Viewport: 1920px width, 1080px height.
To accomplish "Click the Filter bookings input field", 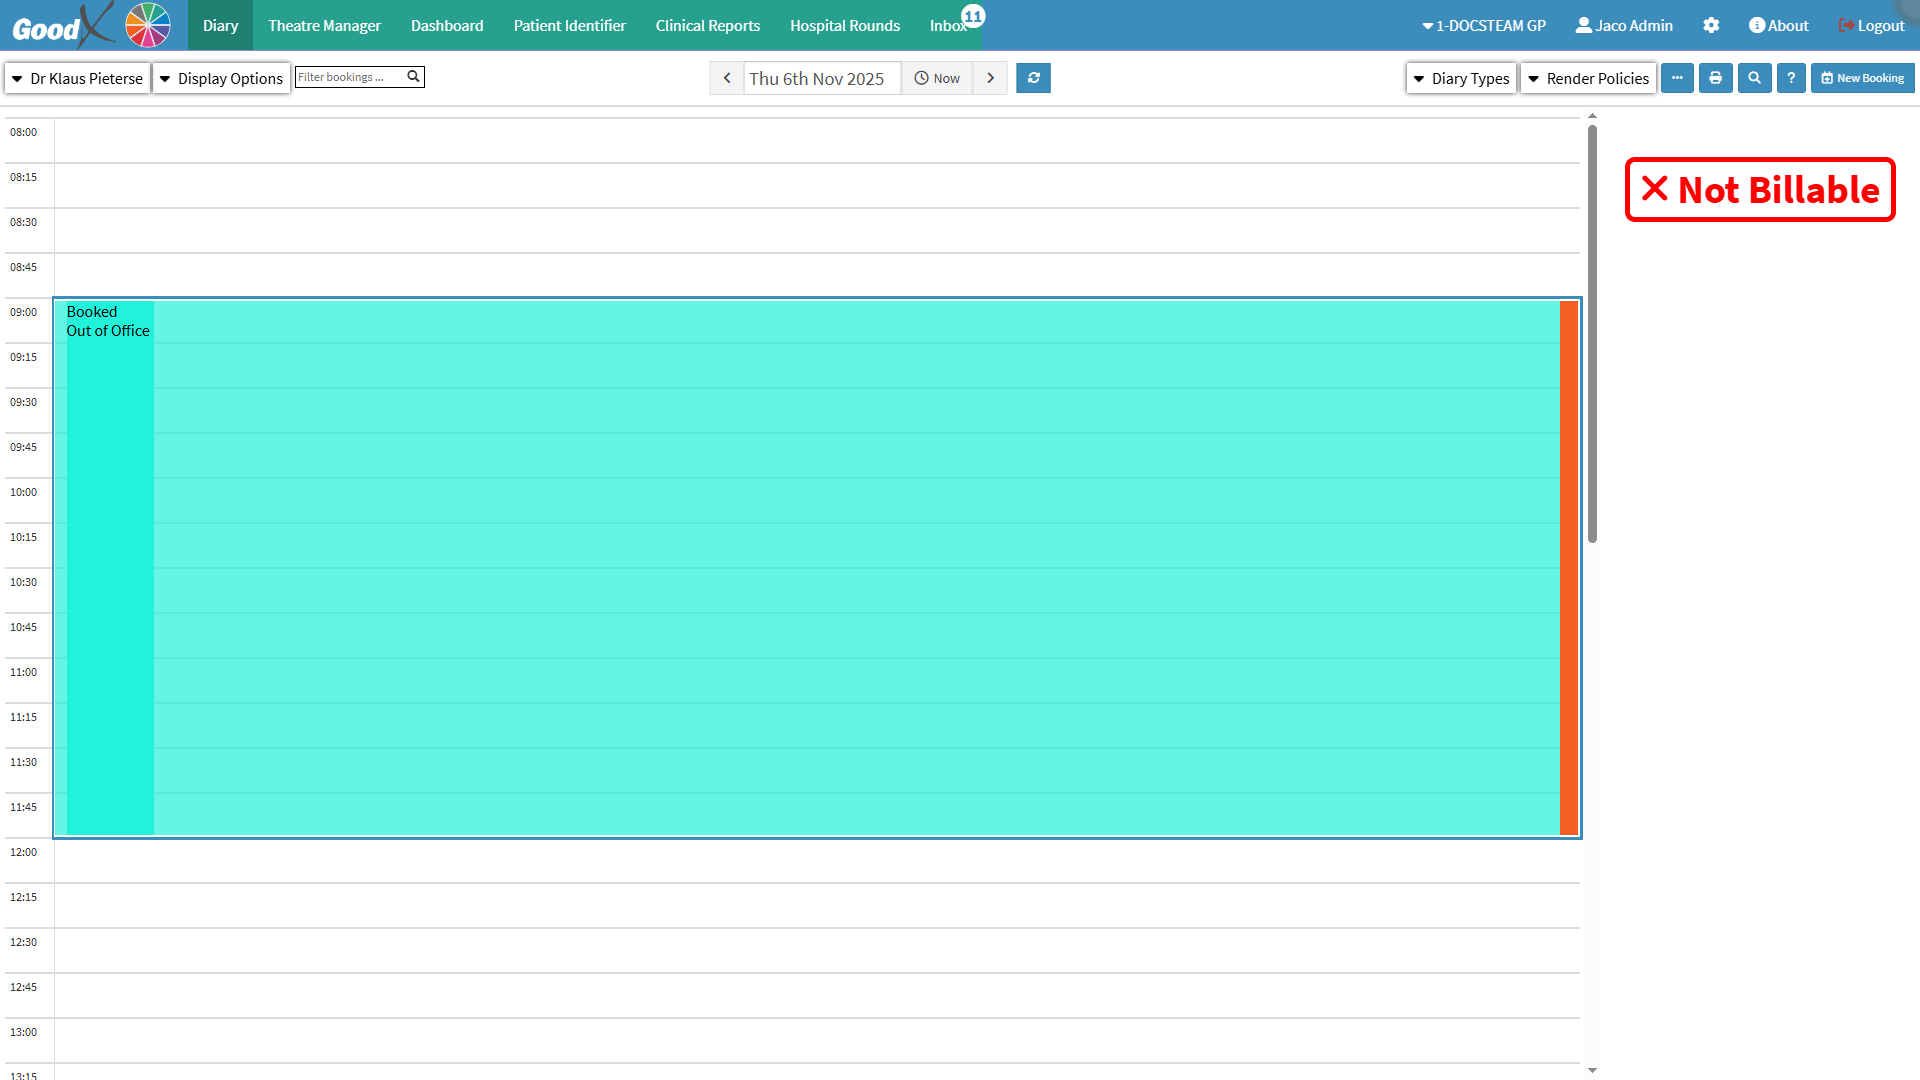I will tap(350, 77).
